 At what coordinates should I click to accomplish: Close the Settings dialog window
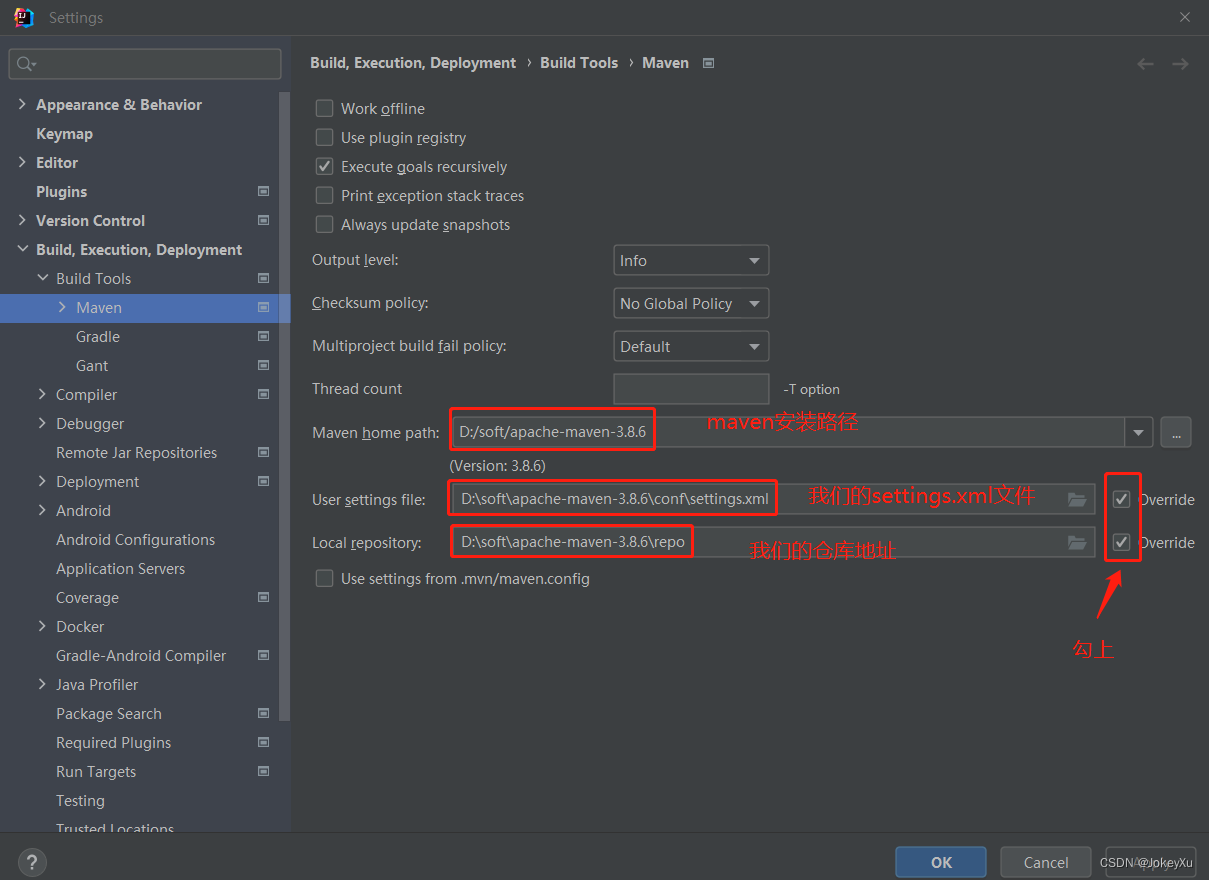(1185, 17)
